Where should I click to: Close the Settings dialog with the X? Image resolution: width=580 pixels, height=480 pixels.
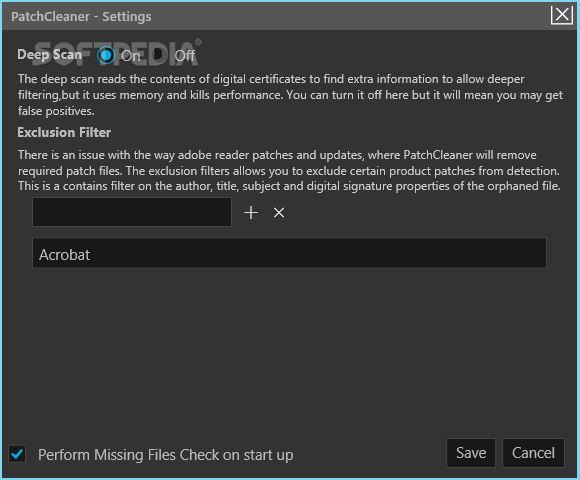click(x=562, y=15)
